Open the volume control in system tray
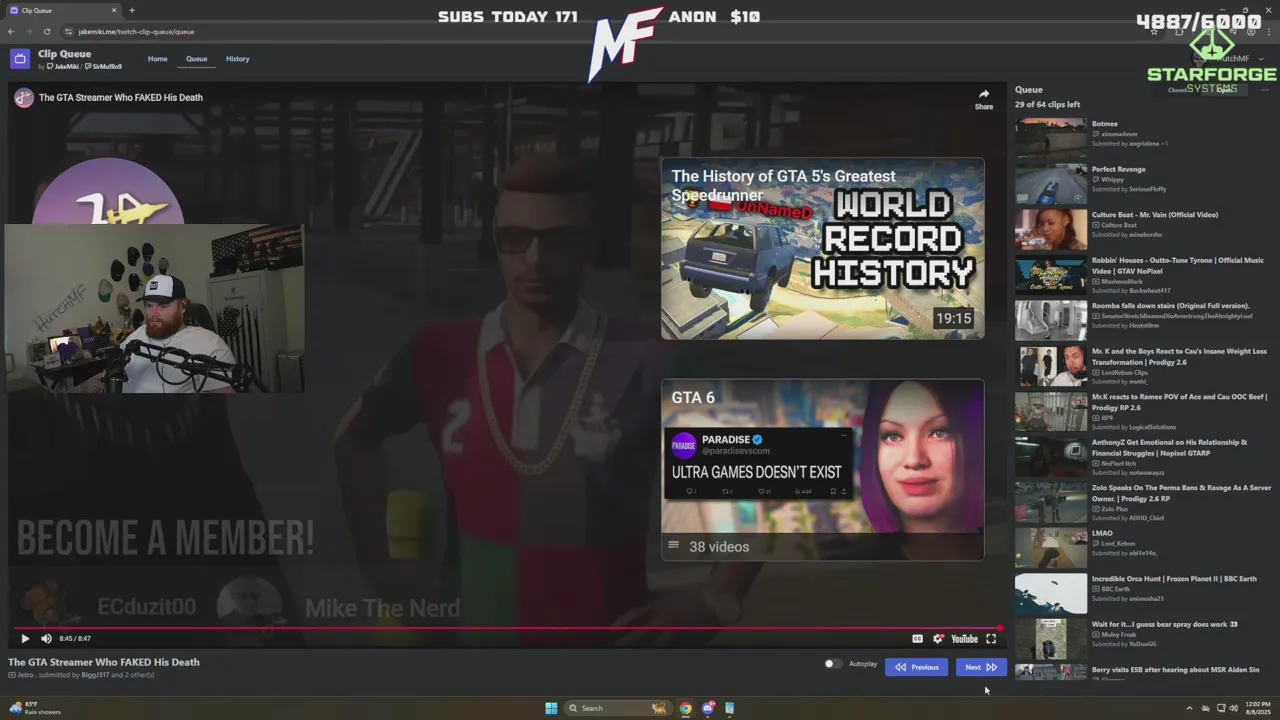 [x=1233, y=708]
